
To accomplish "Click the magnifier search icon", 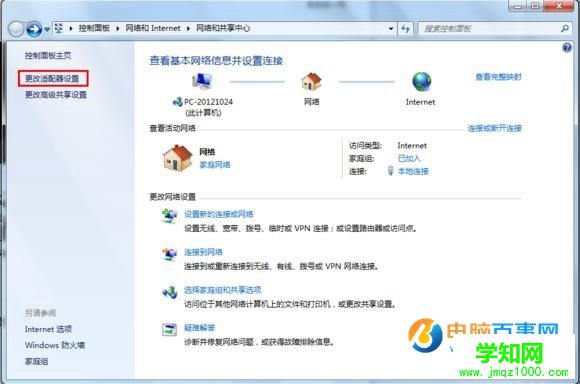I will click(564, 28).
